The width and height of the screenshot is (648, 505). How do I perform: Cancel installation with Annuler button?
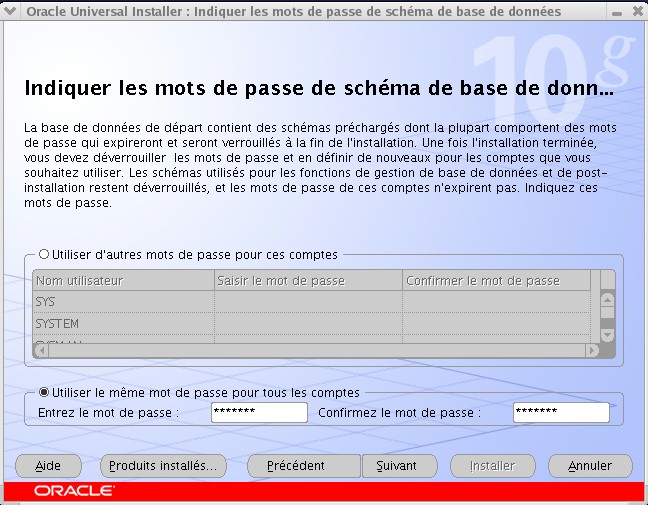point(589,466)
